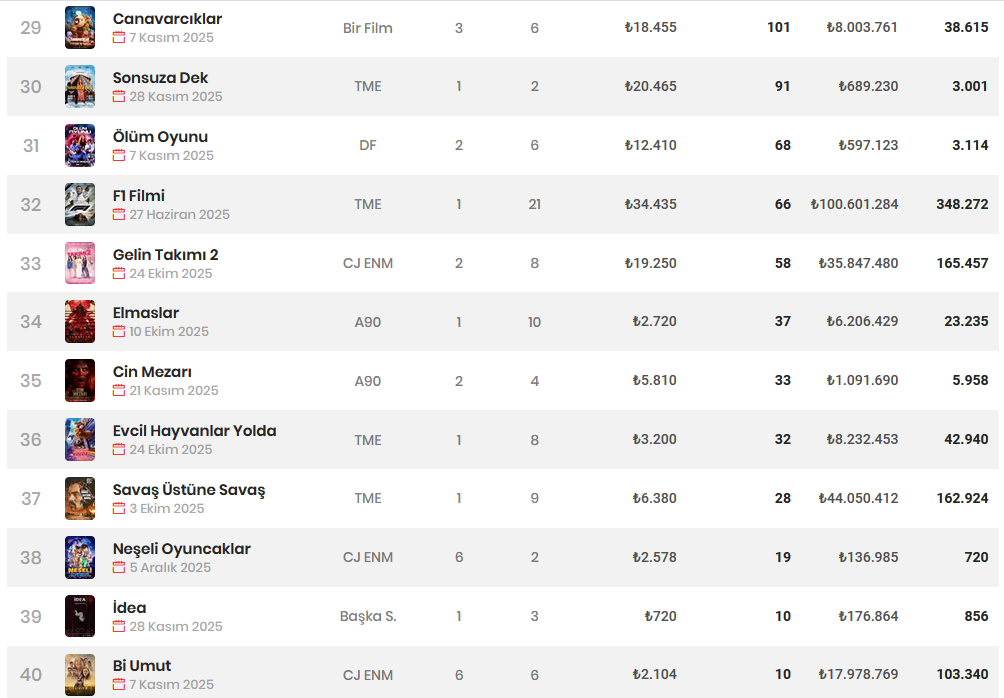The width and height of the screenshot is (1004, 698).
Task: Click the Başka S. distributor for İdea
Action: pos(368,616)
